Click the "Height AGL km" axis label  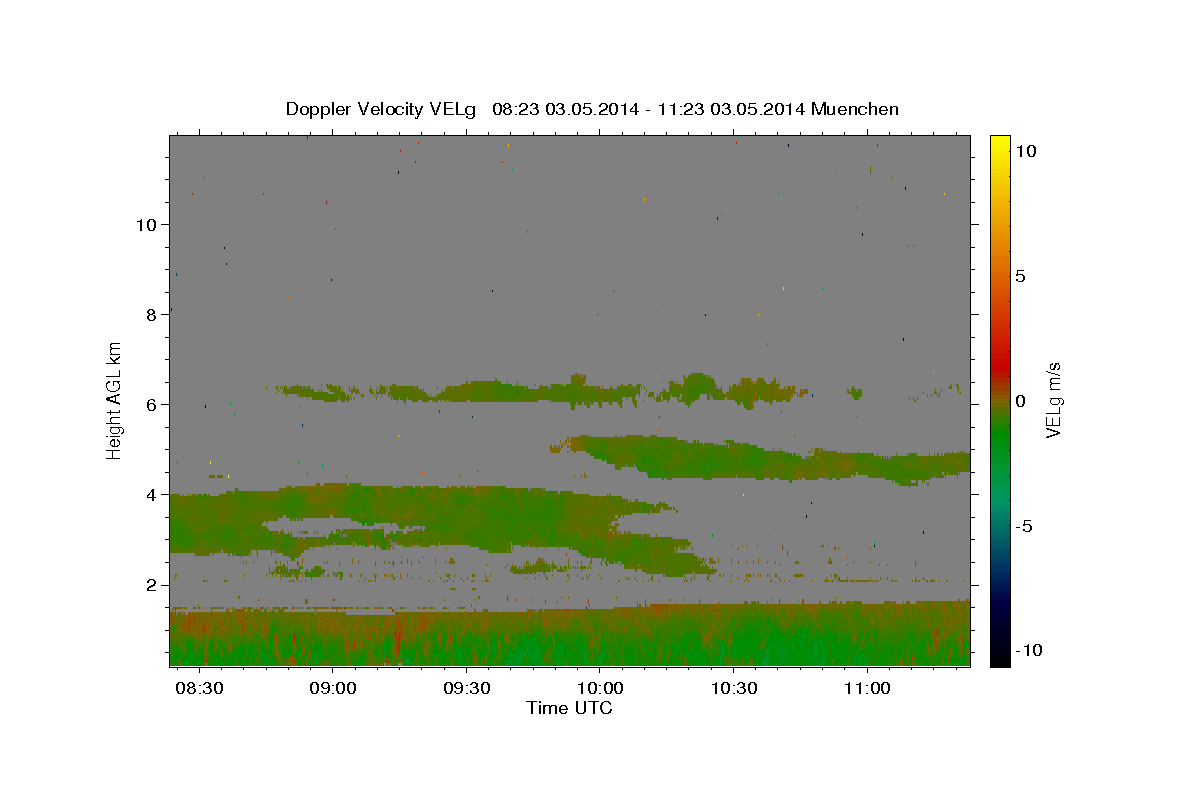click(x=115, y=400)
